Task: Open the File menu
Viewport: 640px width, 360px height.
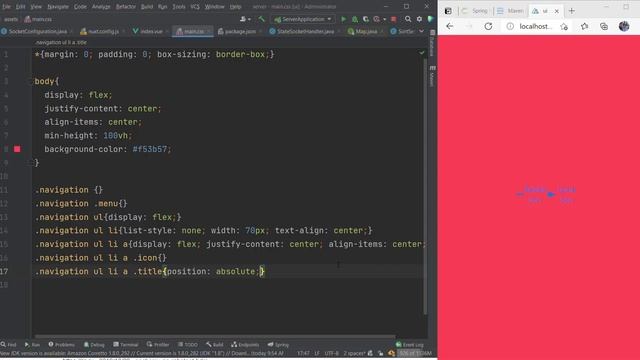Action: tap(6, 7)
